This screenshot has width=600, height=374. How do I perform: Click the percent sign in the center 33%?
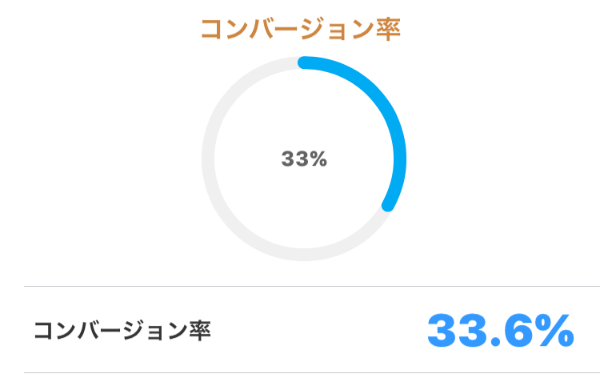(319, 159)
